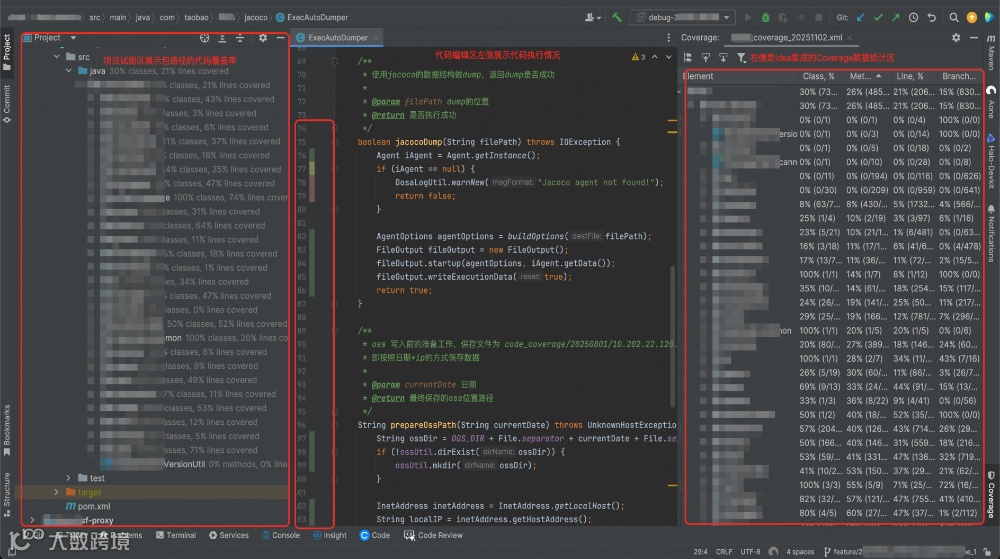Click user account icon in top toolbar

(592, 17)
